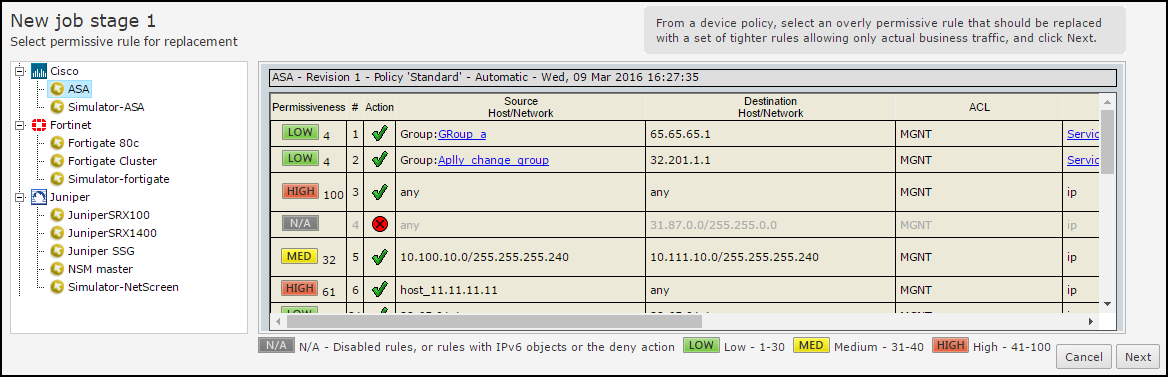Click the Cisco vendor label
Screen dimensions: 1168x377
[x=64, y=72]
